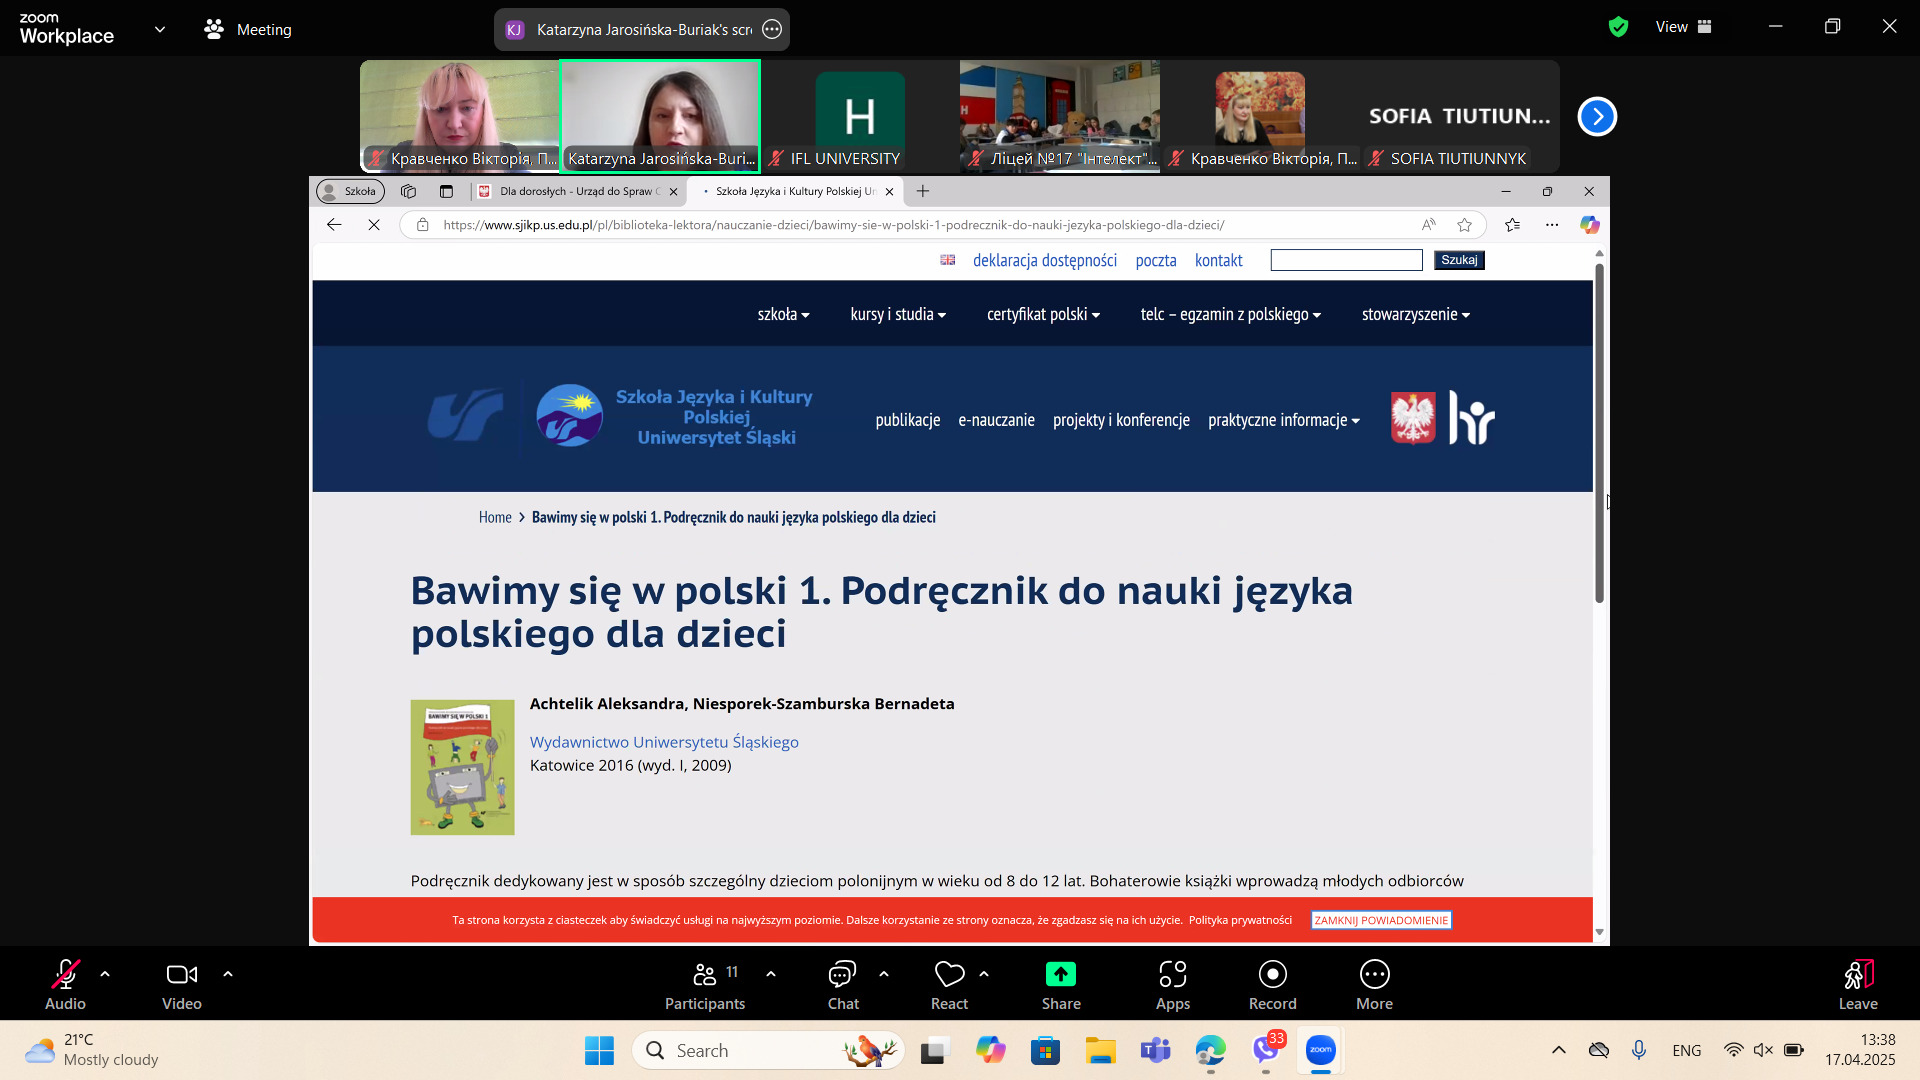1920x1080 pixels.
Task: Open projekty i konferencje menu item
Action: [x=1121, y=420]
